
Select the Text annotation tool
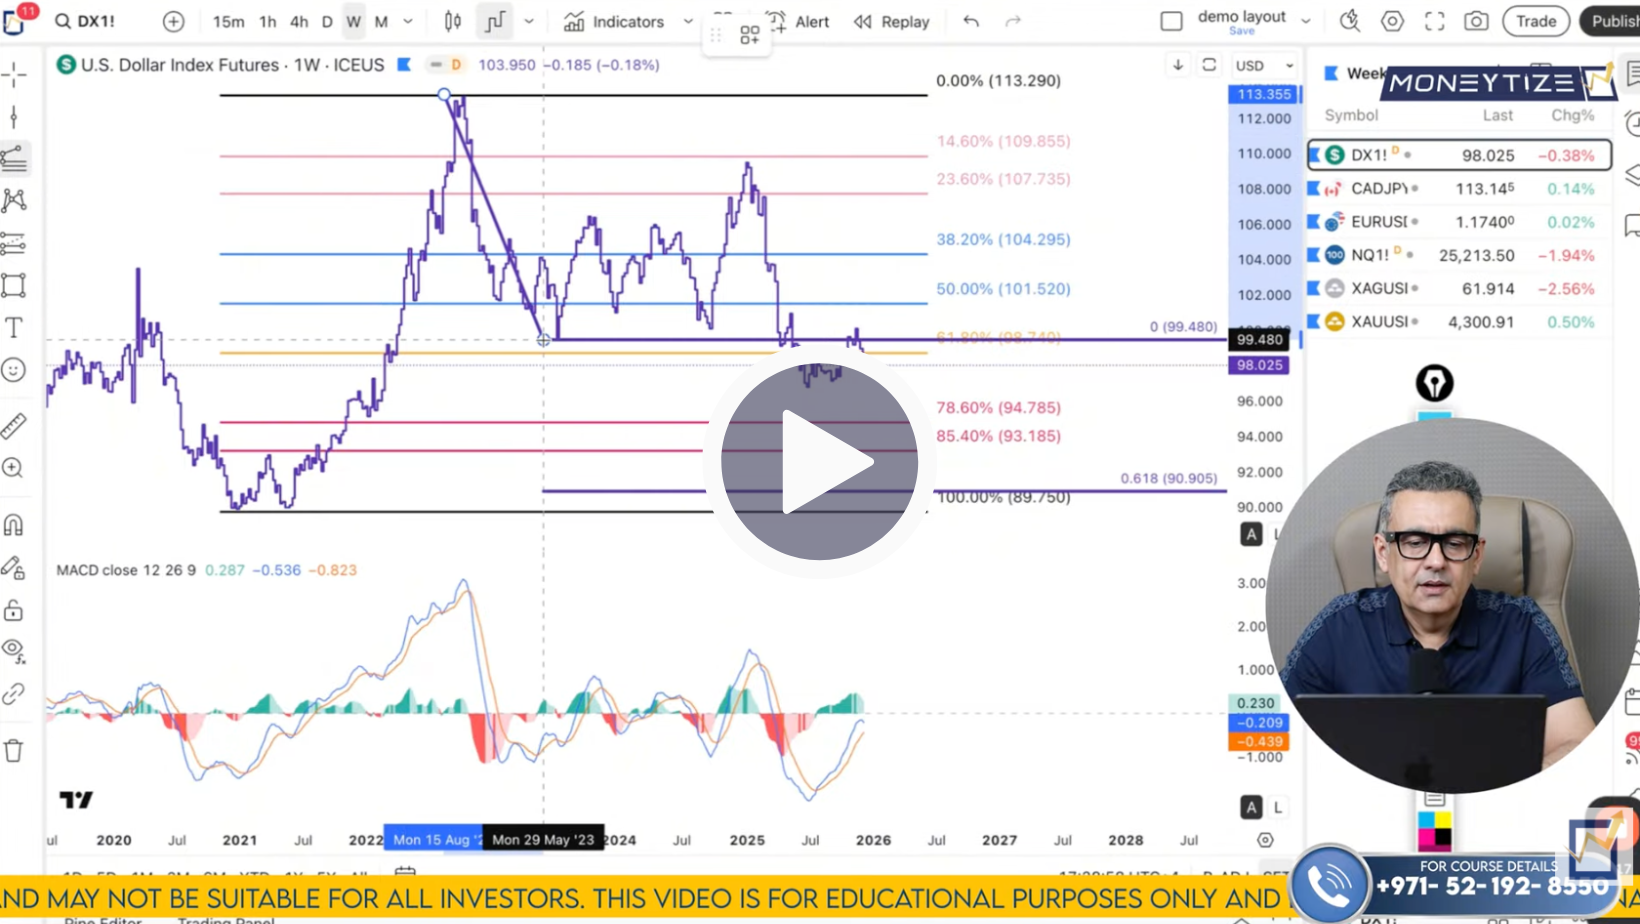(x=14, y=327)
